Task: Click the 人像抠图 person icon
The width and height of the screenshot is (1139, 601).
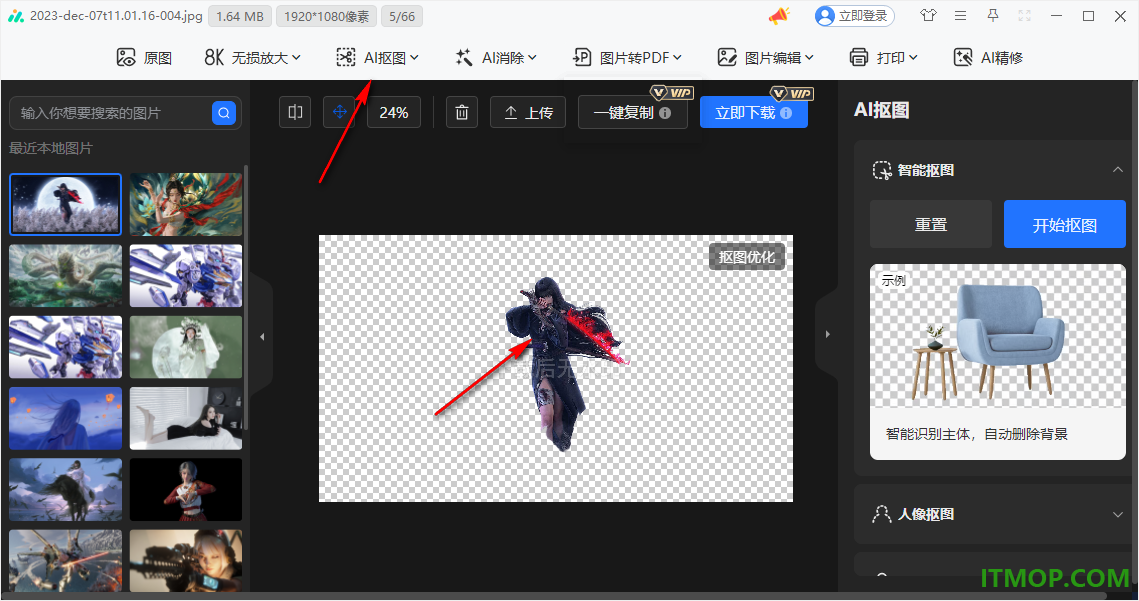Action: (x=881, y=515)
